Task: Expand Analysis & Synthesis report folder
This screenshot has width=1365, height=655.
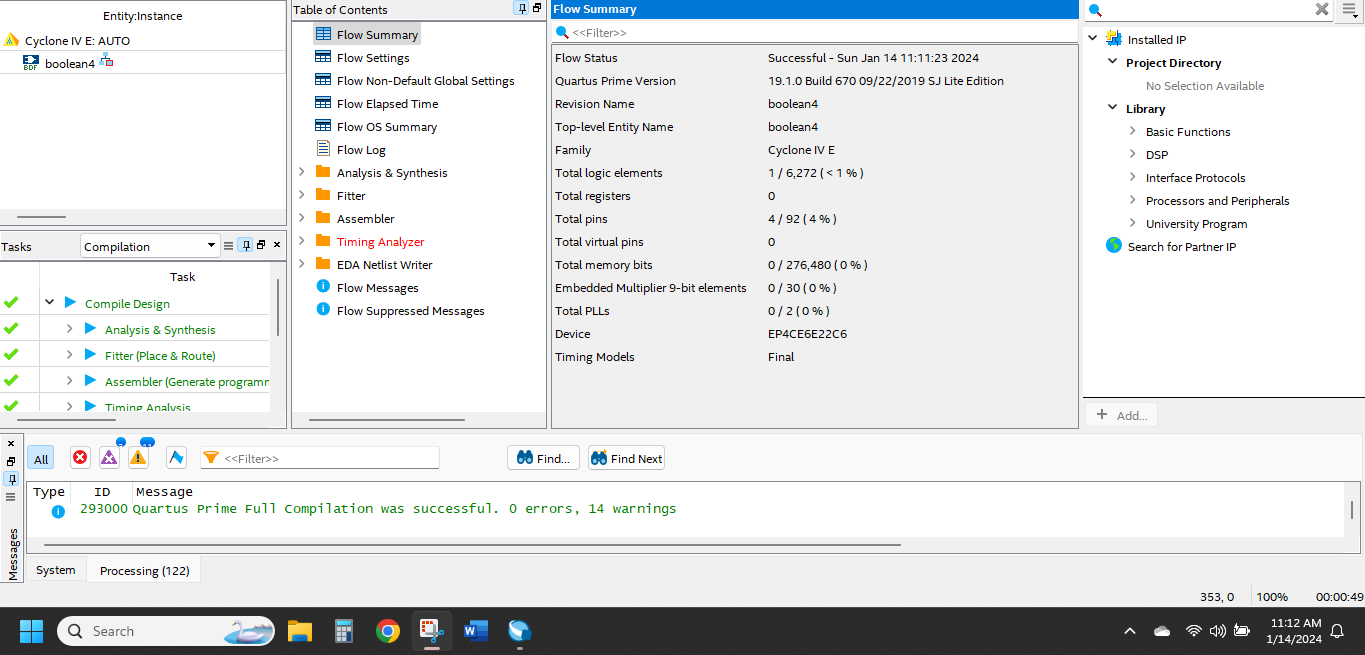Action: pyautogui.click(x=302, y=172)
